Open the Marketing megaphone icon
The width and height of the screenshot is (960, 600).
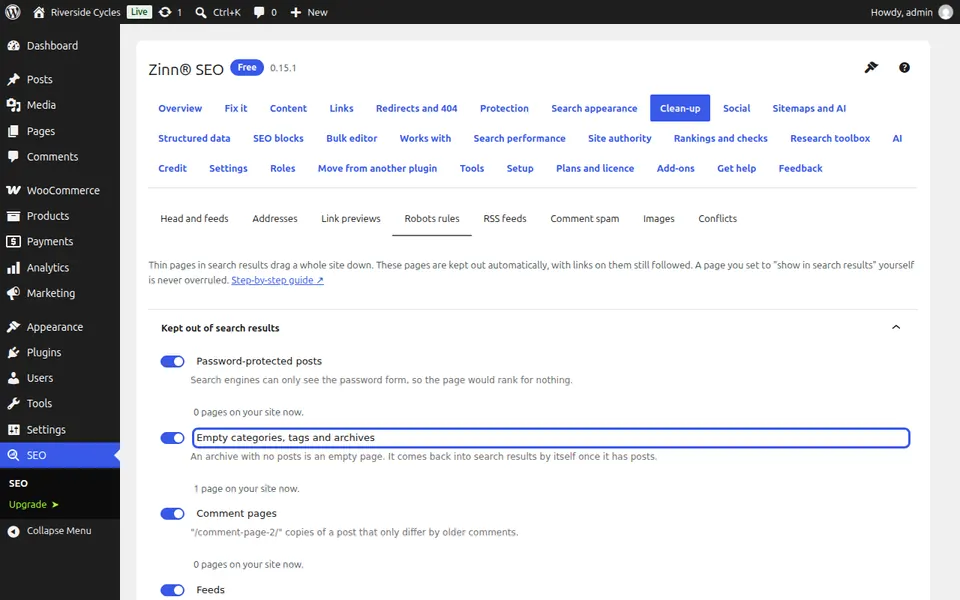click(13, 294)
